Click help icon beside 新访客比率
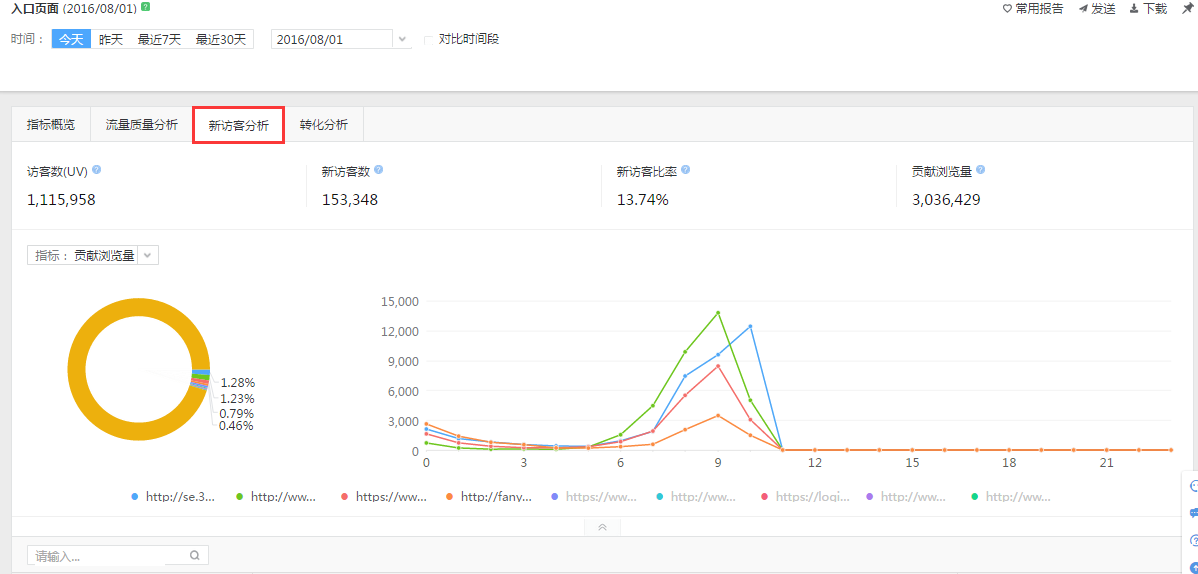The image size is (1198, 574). tap(685, 170)
